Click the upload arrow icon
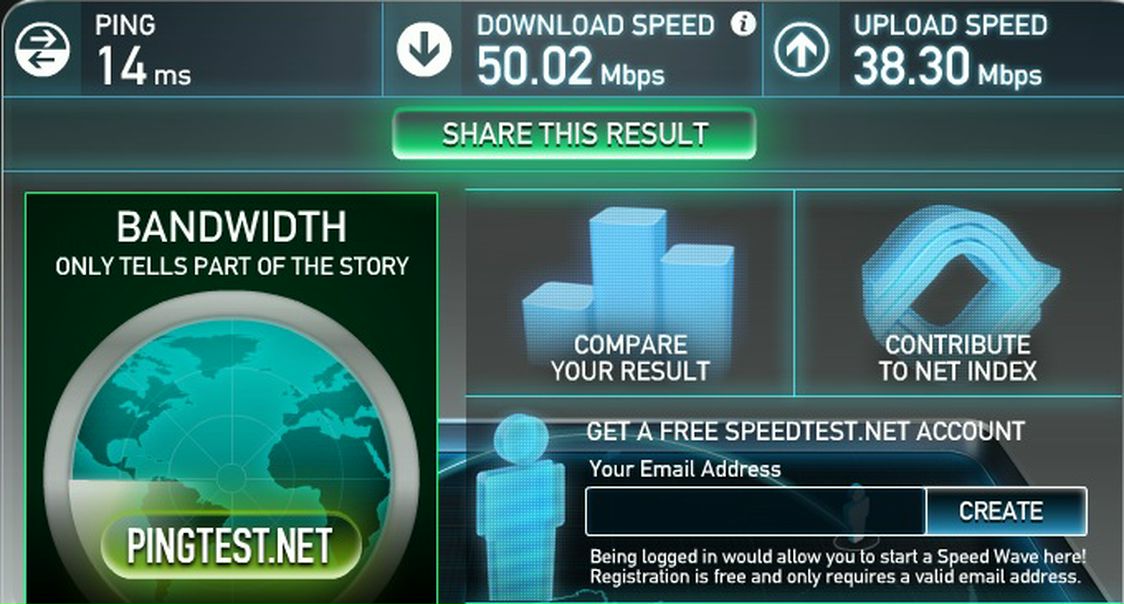 [801, 49]
